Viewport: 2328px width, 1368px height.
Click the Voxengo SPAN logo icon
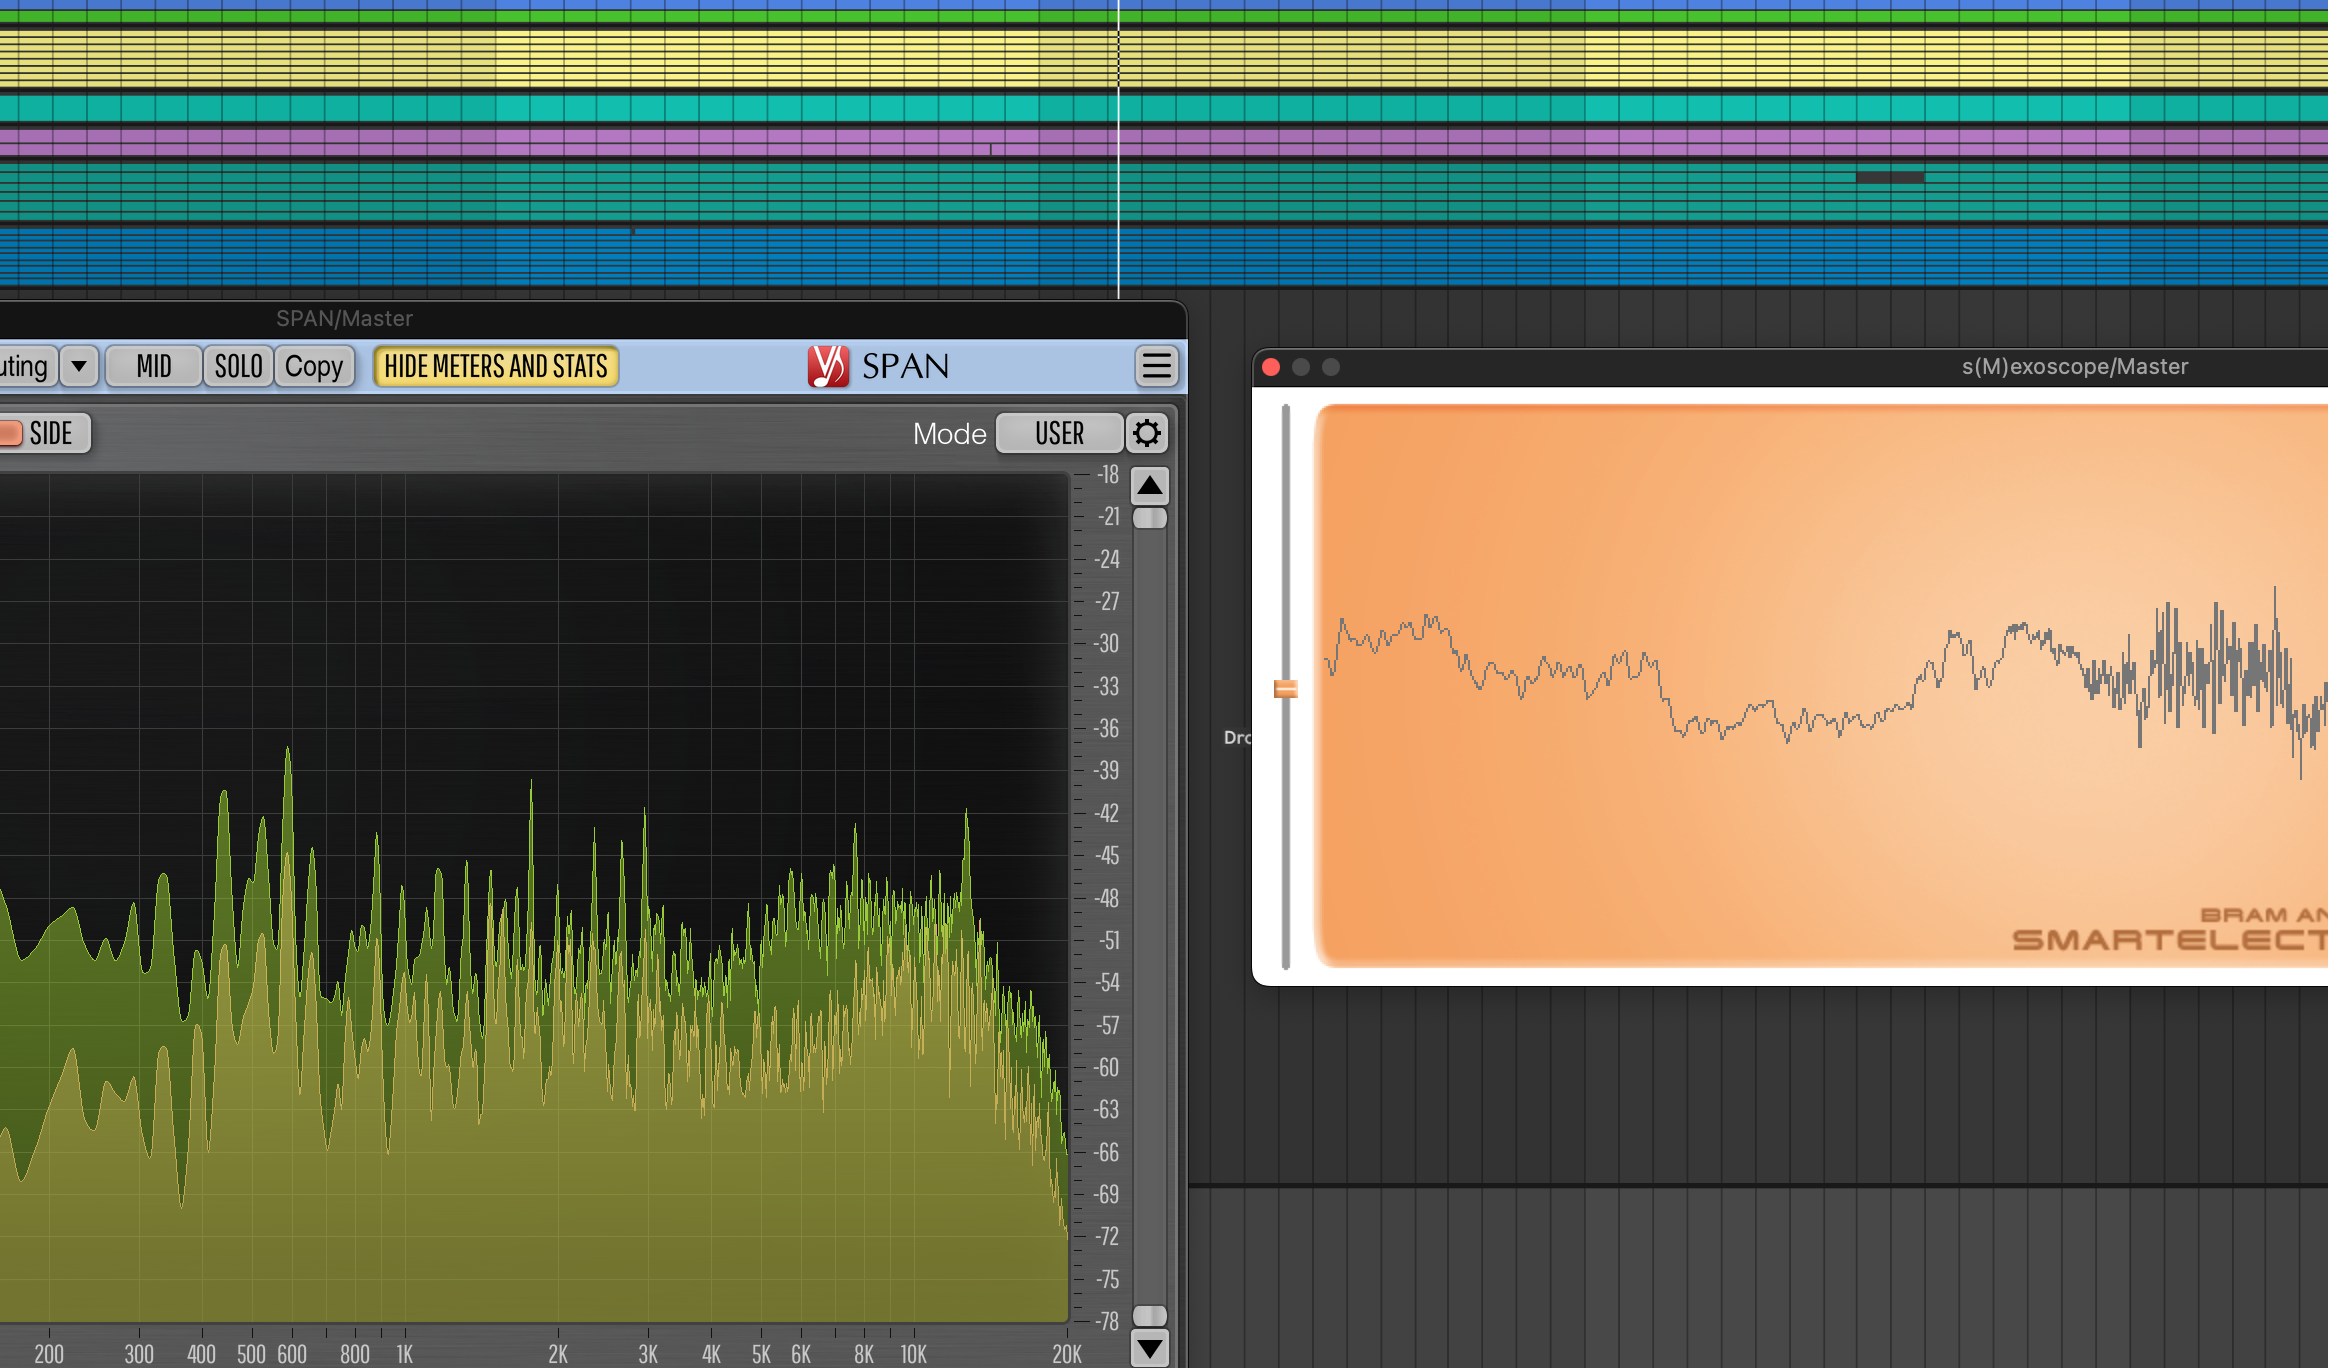tap(830, 366)
